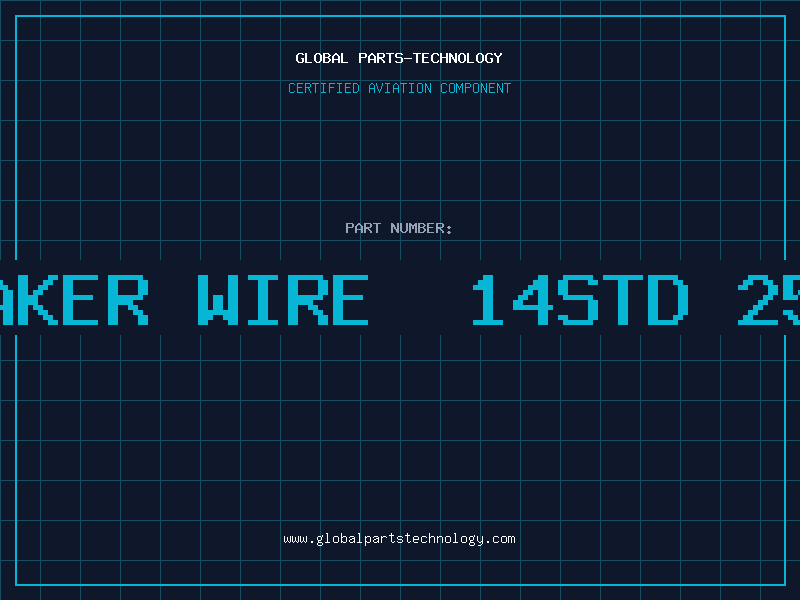Select the word AVIATION in the subtitle

(400, 88)
